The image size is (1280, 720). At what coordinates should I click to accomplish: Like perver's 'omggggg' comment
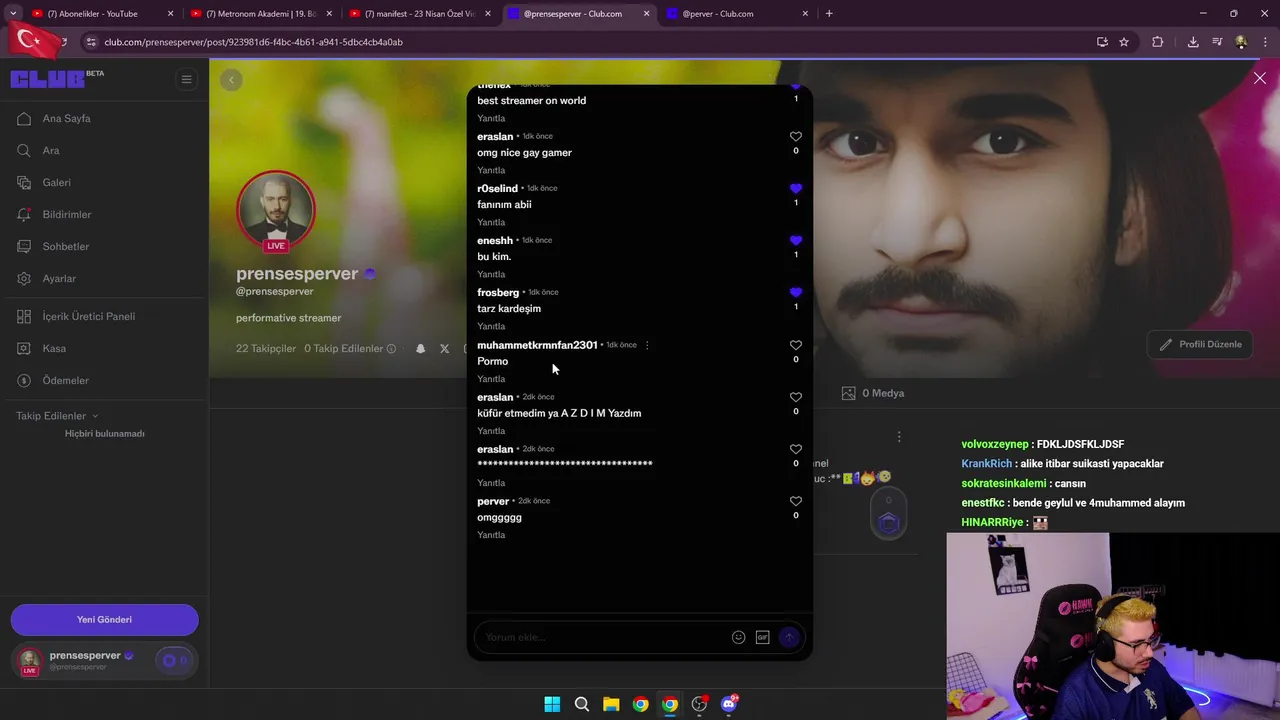coord(796,501)
